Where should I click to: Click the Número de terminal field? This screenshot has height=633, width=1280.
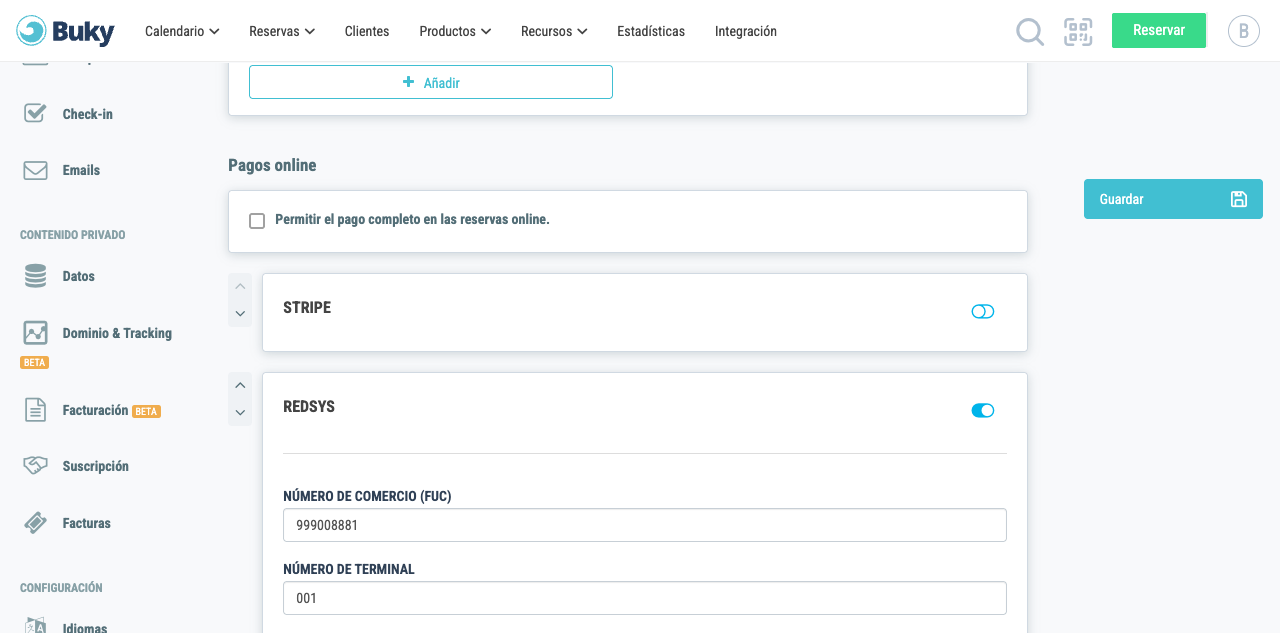(x=645, y=598)
